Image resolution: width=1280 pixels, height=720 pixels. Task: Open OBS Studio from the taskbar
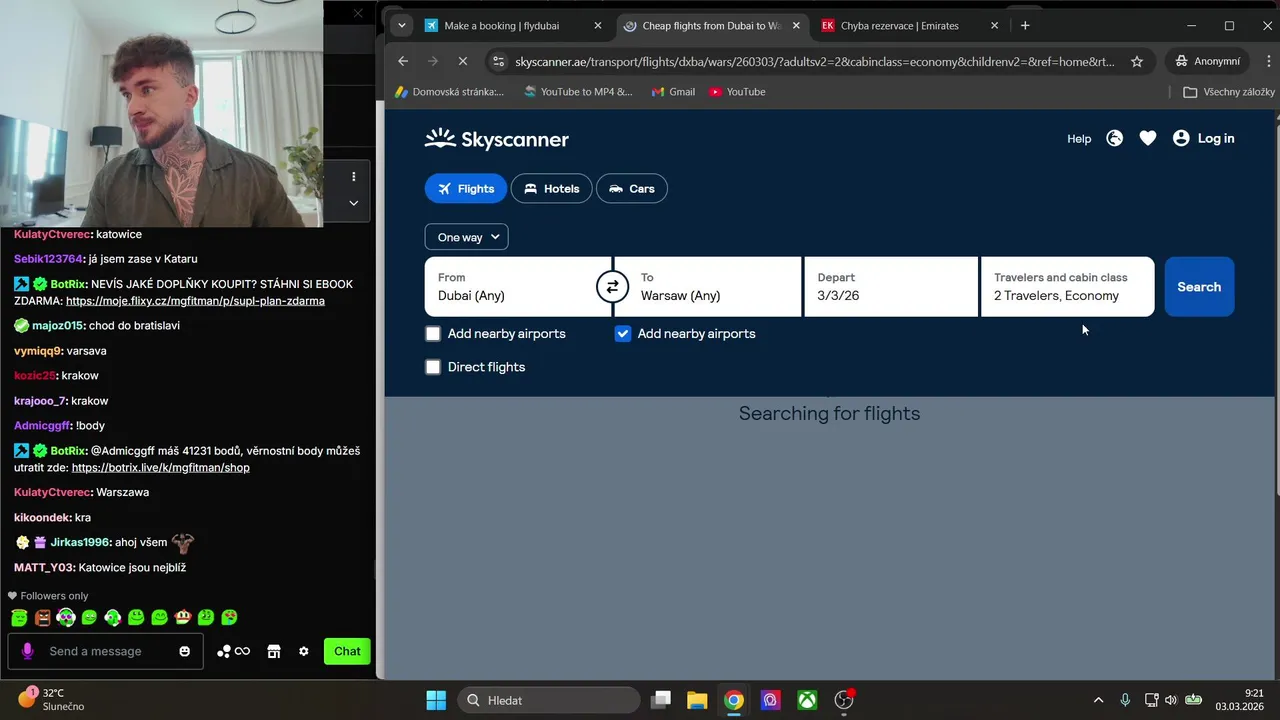pos(844,700)
